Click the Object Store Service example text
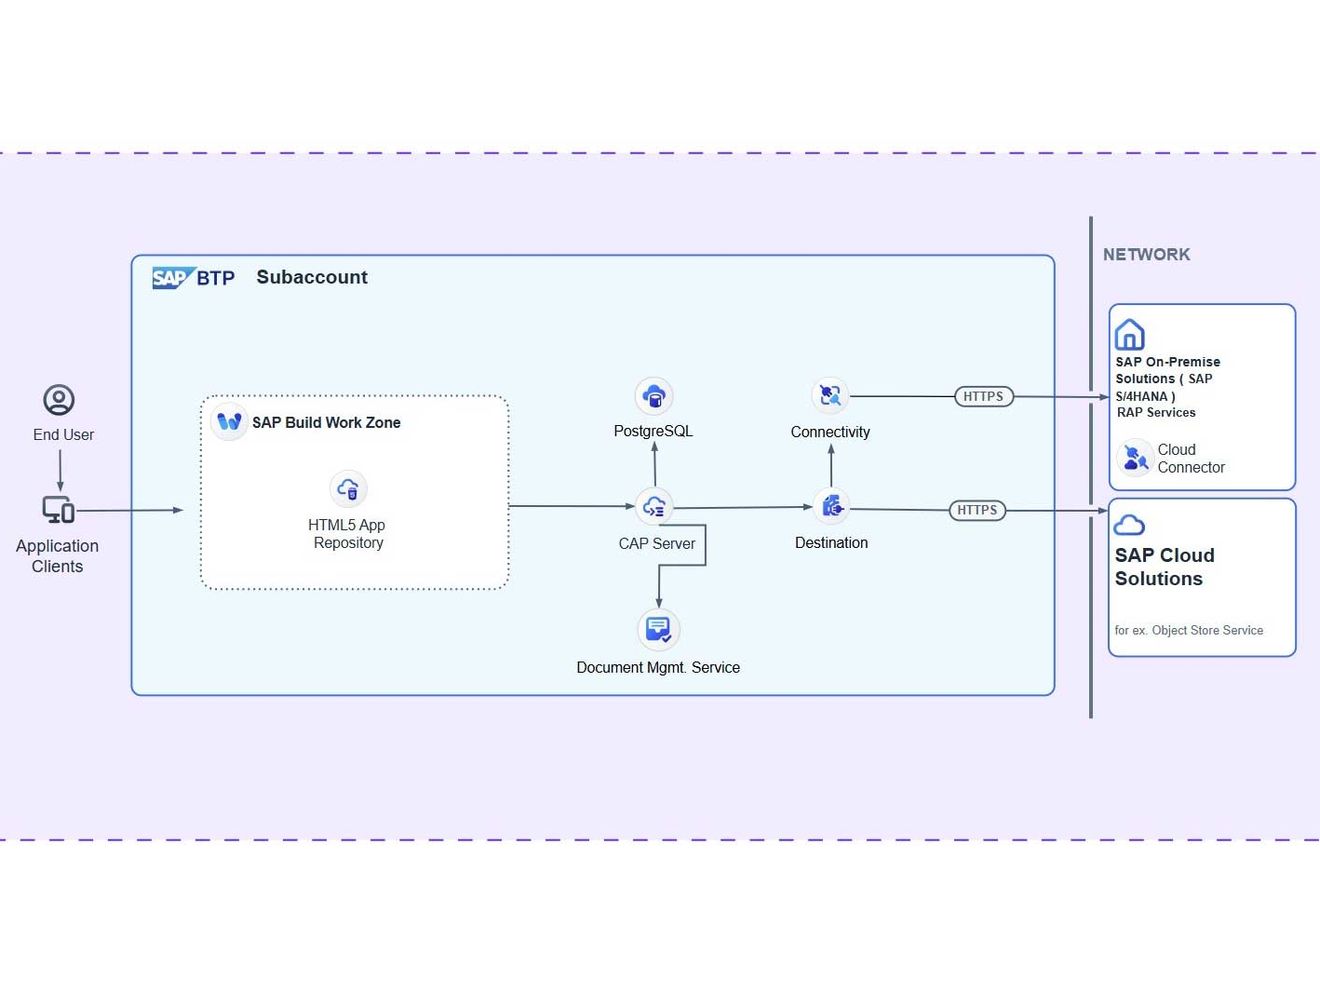 (1189, 631)
